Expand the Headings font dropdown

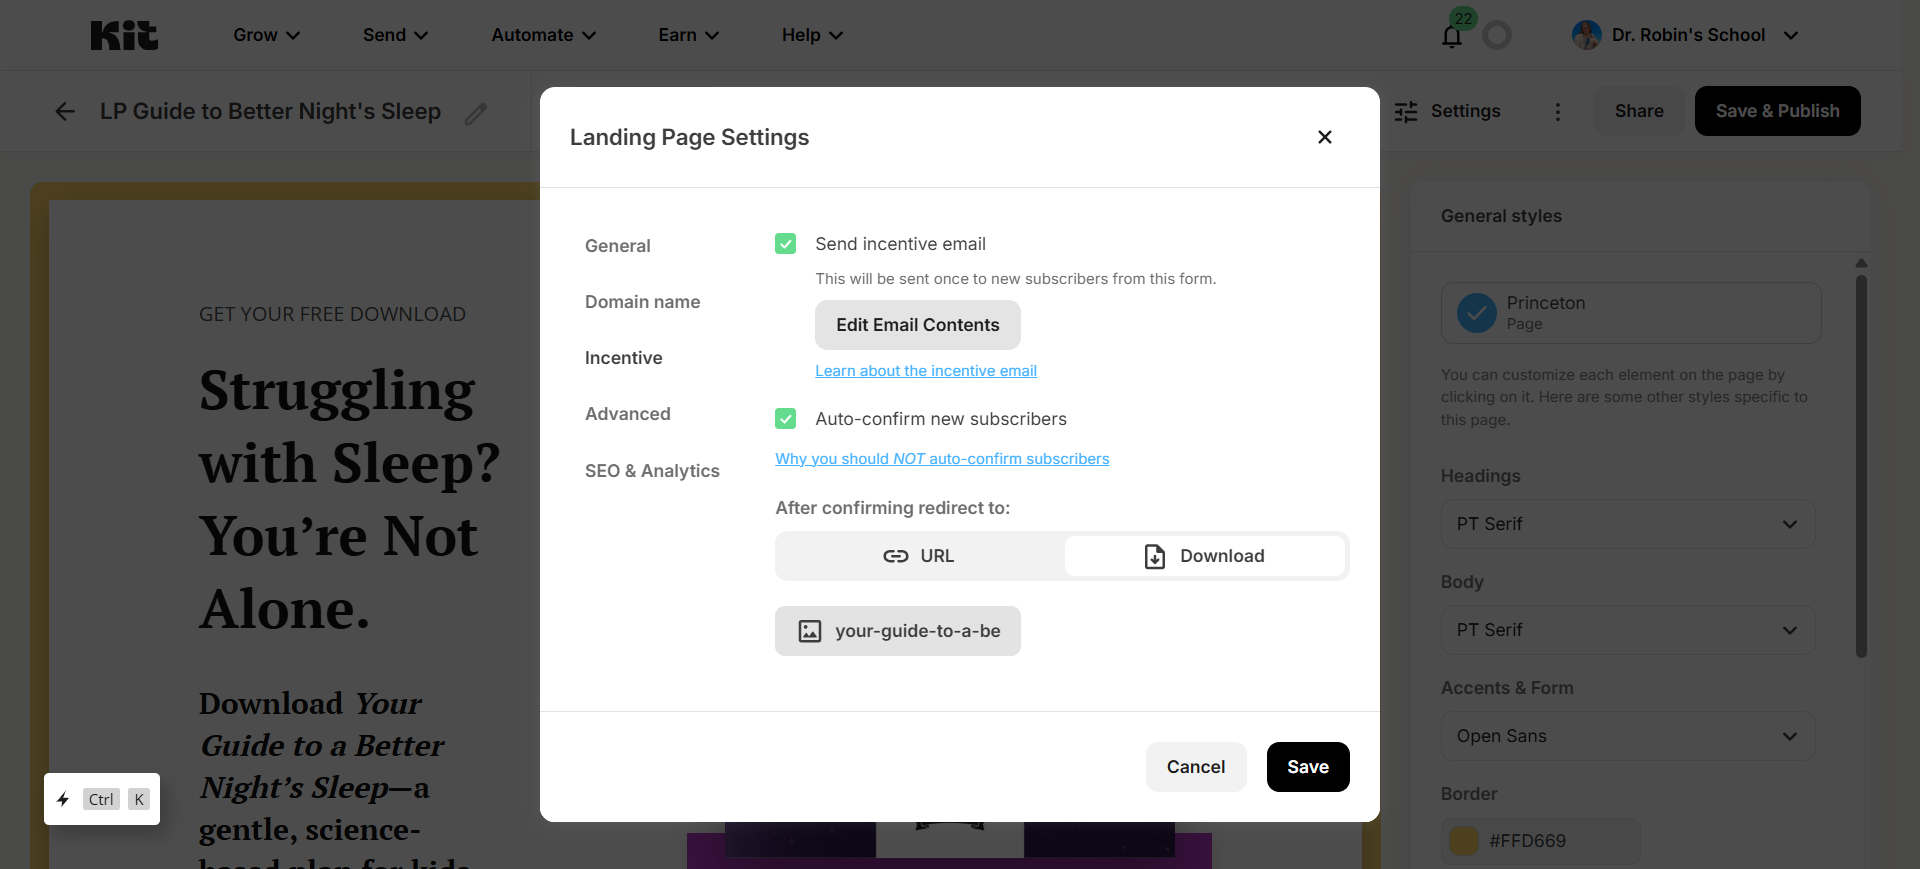point(1628,524)
